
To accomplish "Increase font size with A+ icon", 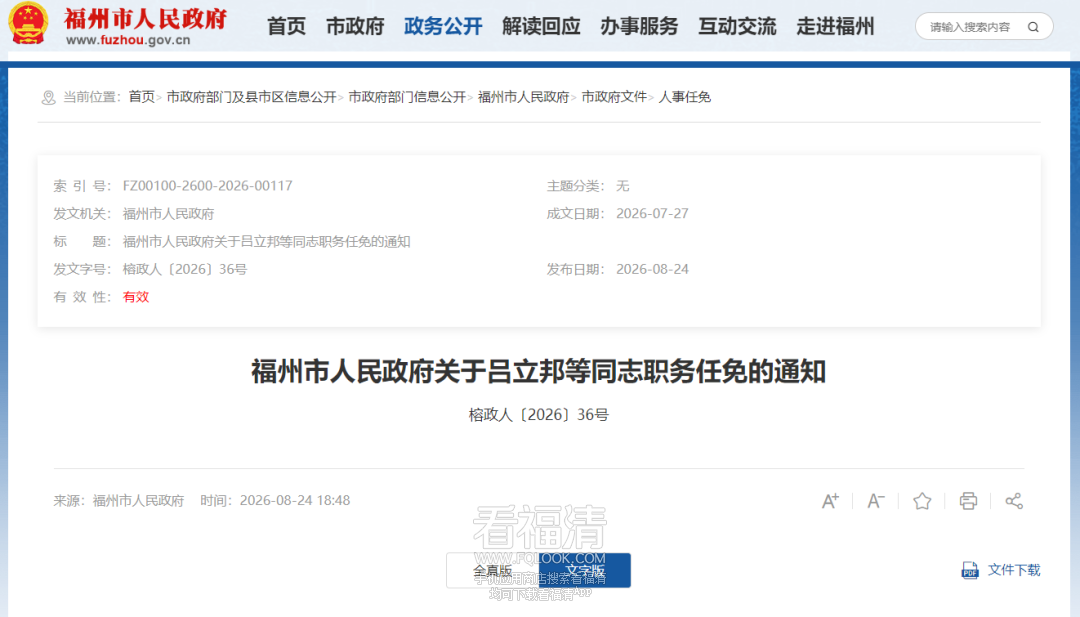I will [830, 501].
